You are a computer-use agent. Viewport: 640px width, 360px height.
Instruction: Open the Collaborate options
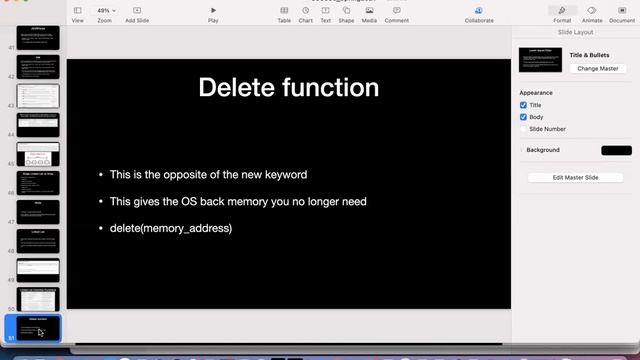pyautogui.click(x=479, y=10)
